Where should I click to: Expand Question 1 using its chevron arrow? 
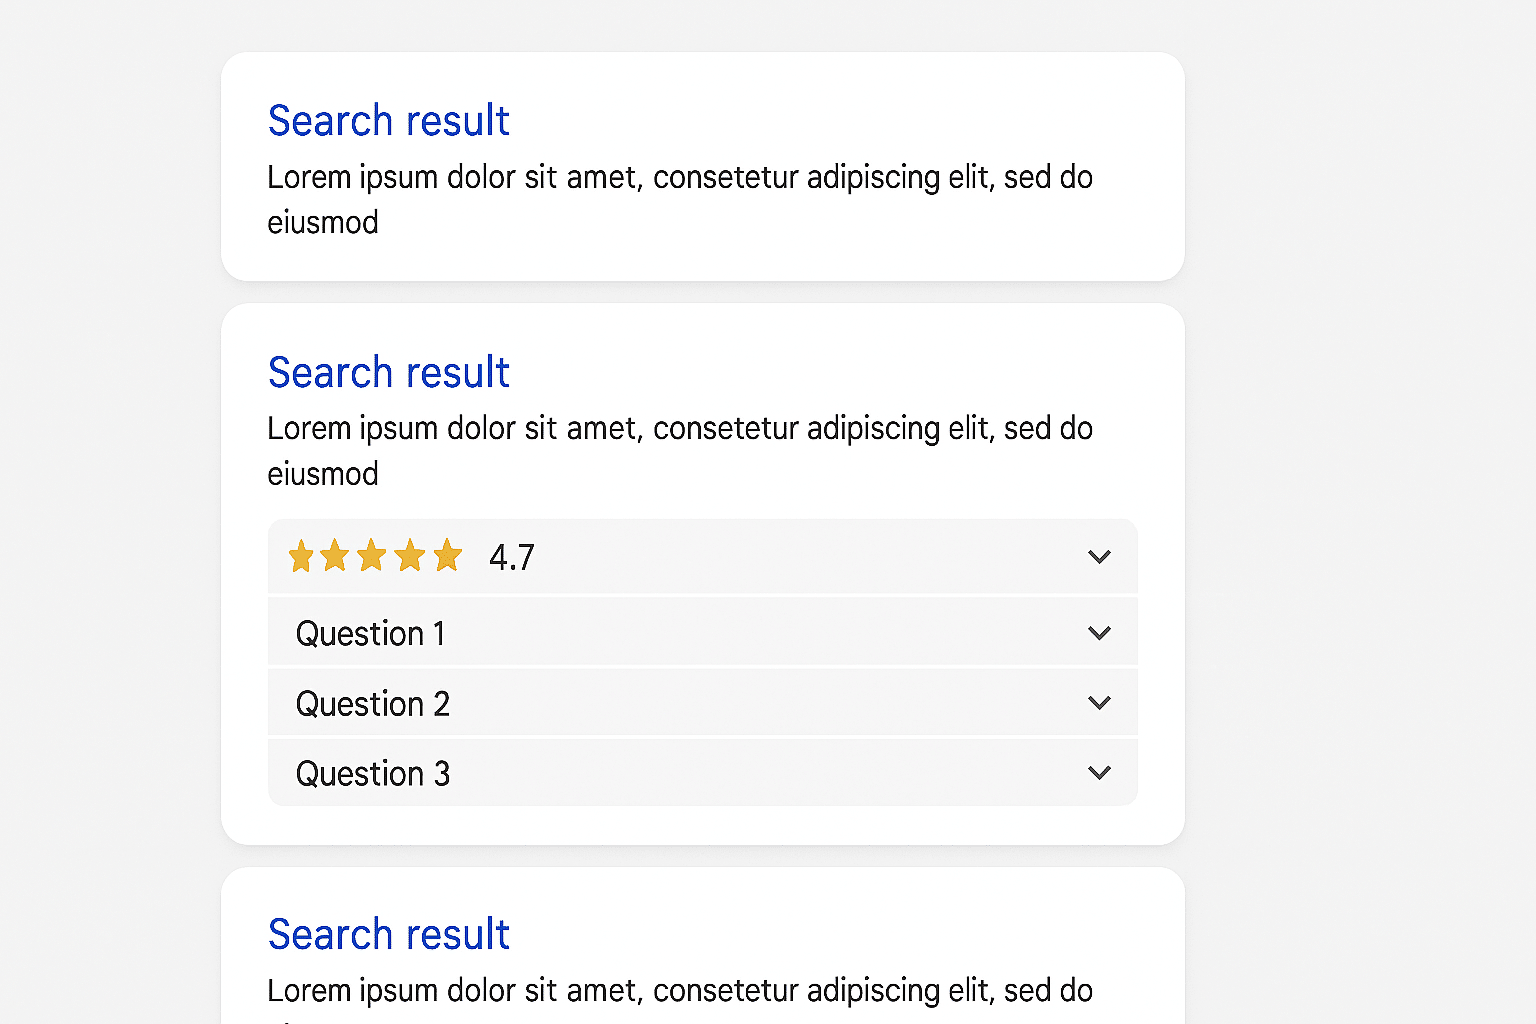click(1099, 633)
